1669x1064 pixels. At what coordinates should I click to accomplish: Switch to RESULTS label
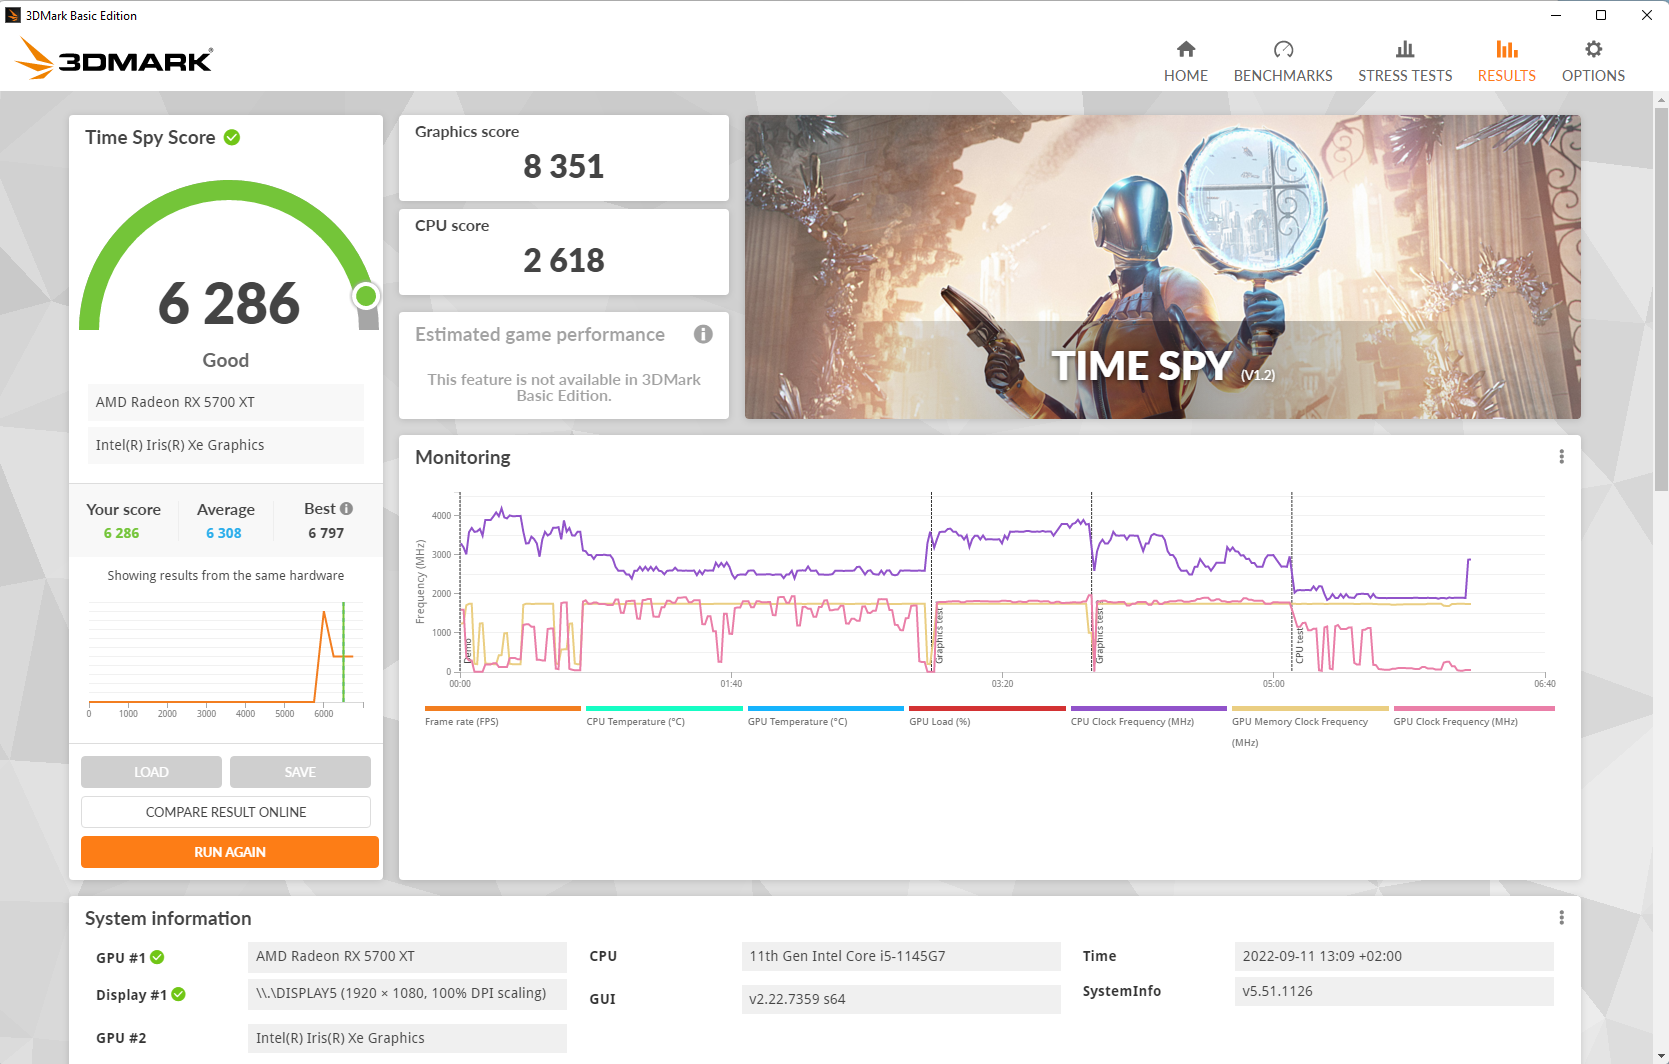[1507, 76]
